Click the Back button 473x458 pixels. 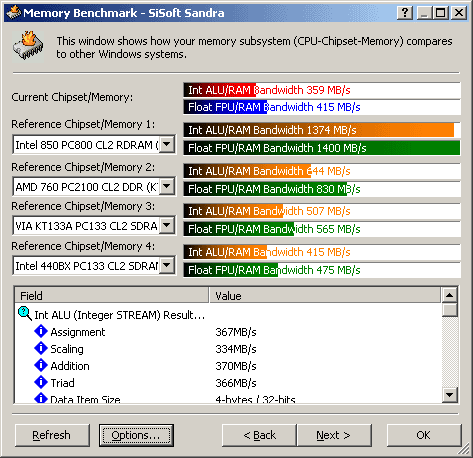point(259,435)
